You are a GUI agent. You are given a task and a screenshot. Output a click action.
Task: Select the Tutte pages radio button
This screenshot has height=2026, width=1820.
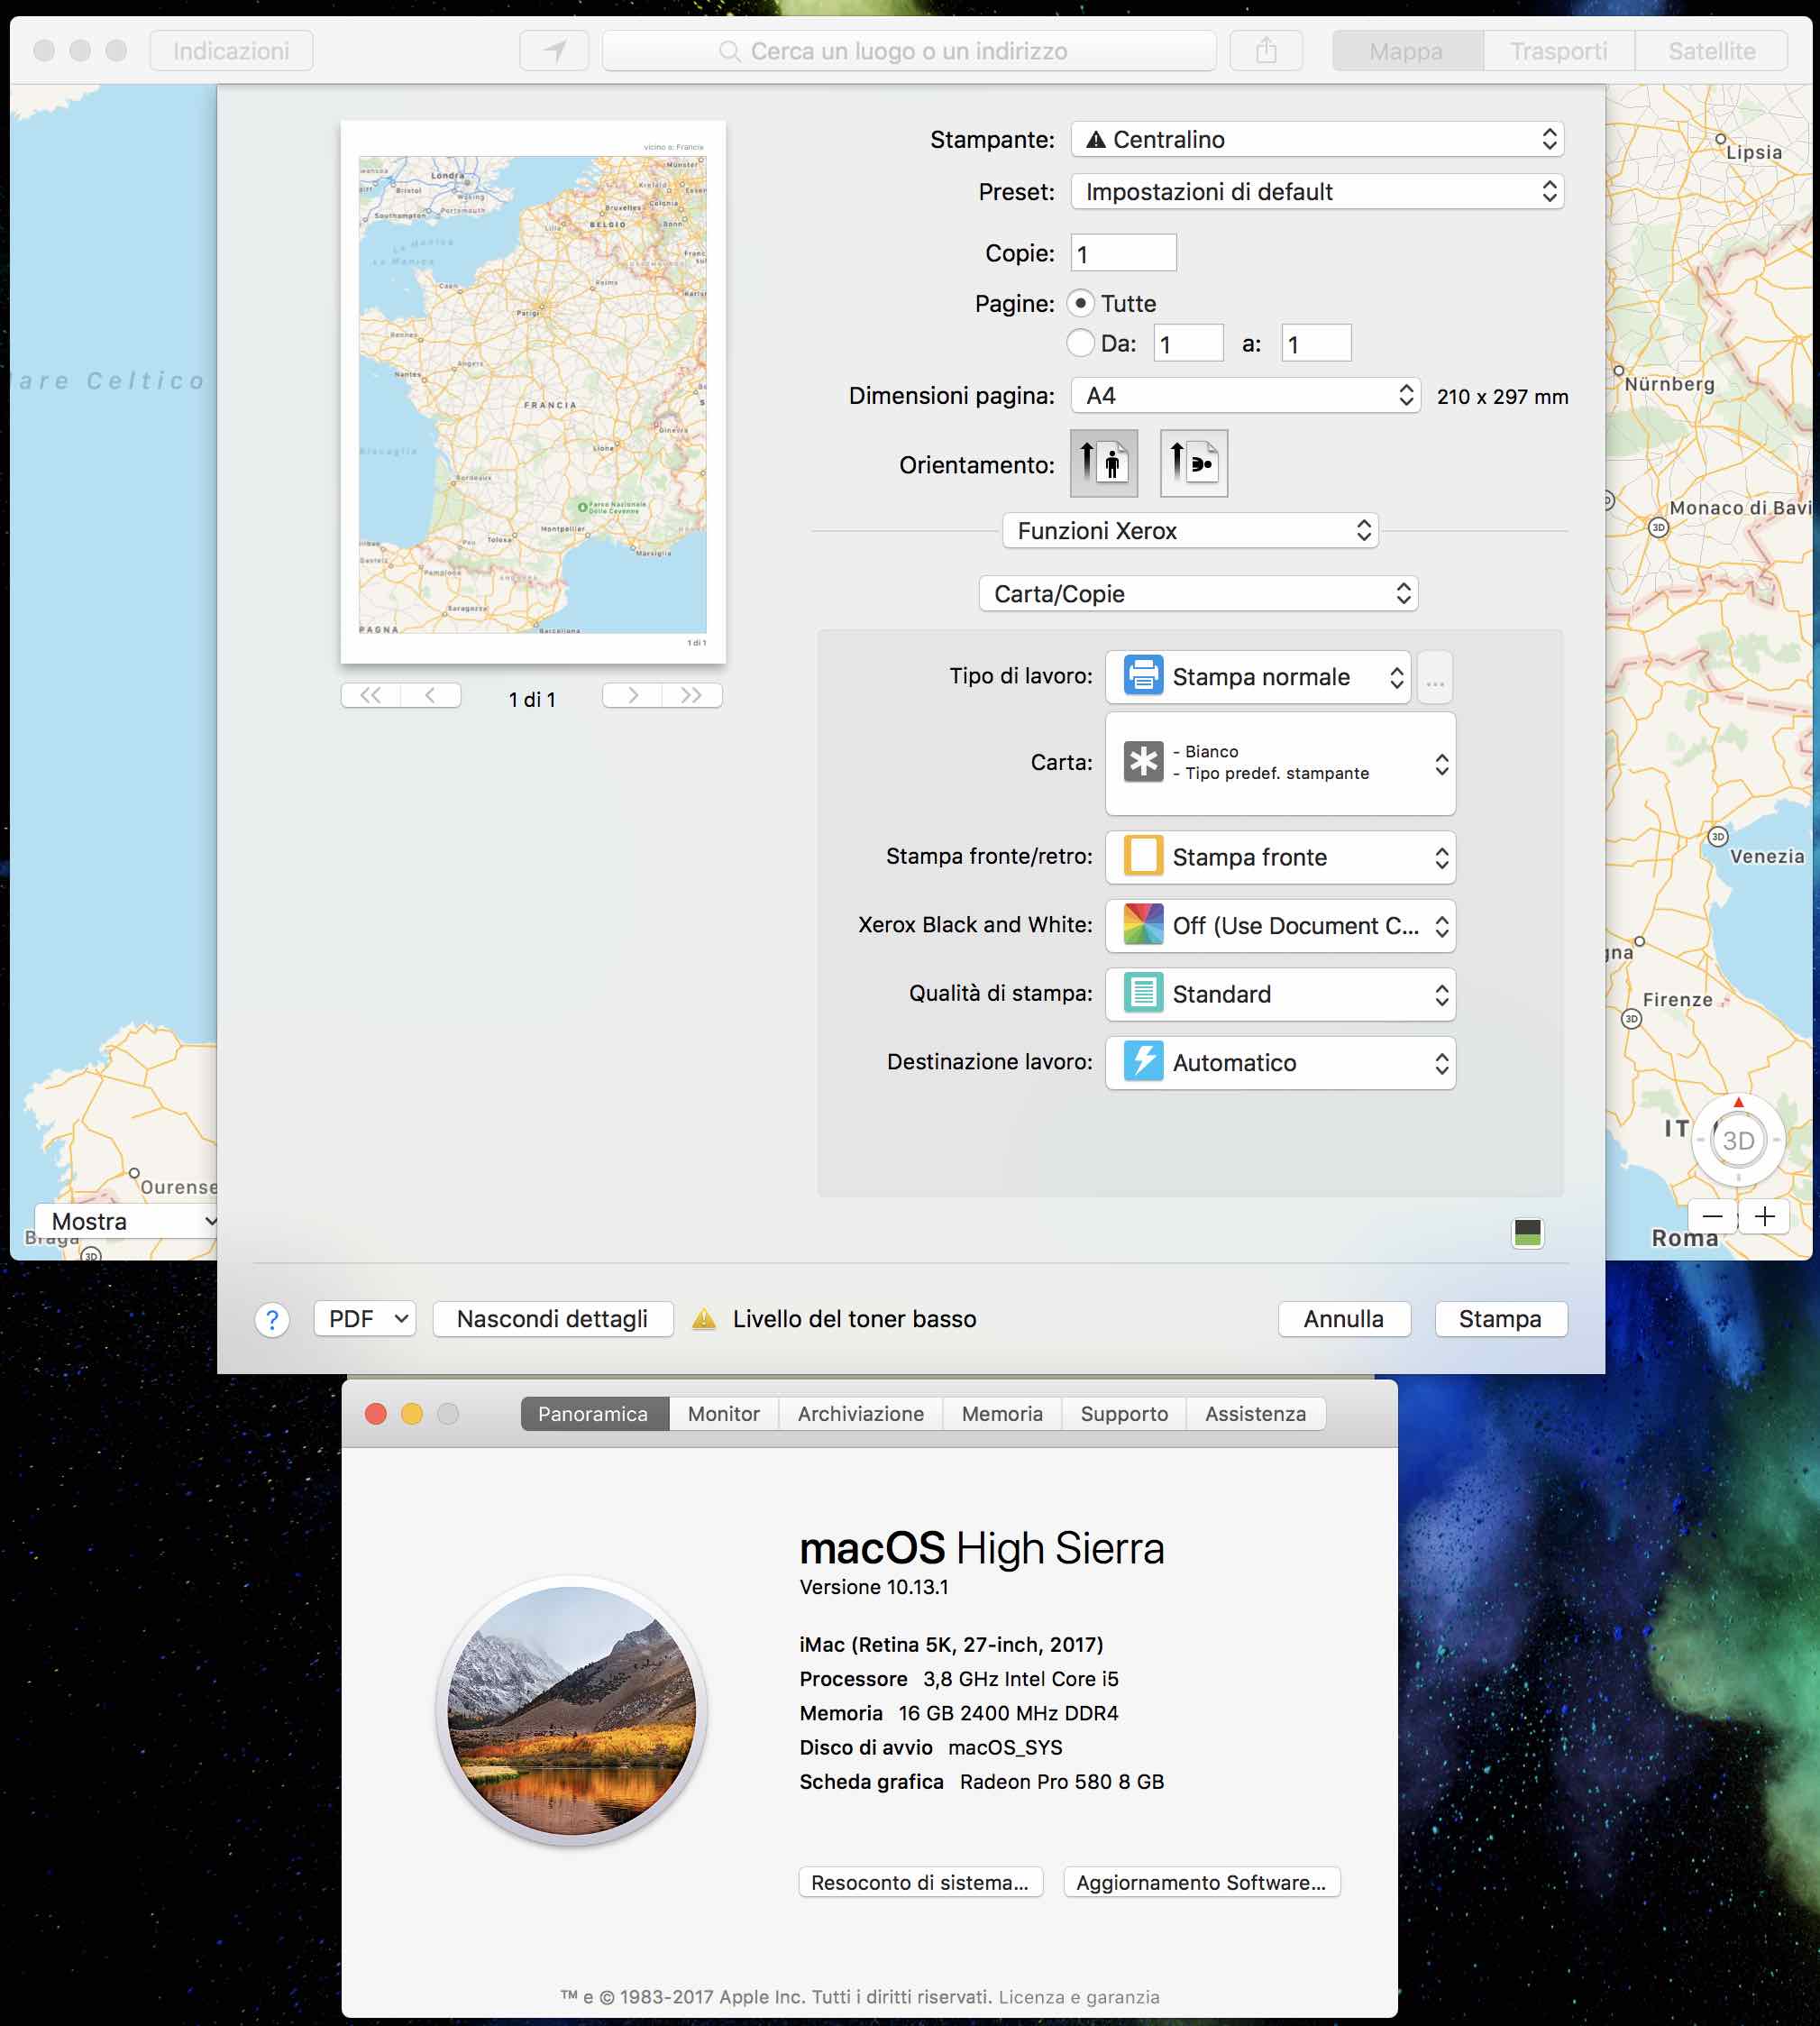[1080, 303]
